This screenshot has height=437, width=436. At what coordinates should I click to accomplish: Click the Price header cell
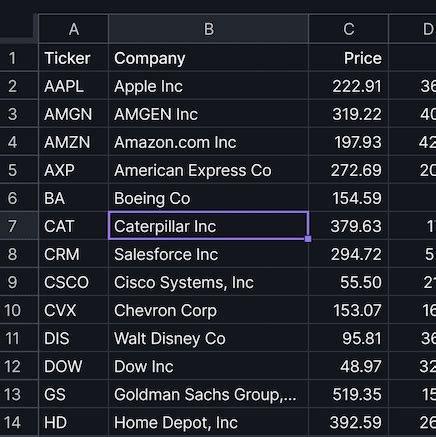click(x=348, y=58)
